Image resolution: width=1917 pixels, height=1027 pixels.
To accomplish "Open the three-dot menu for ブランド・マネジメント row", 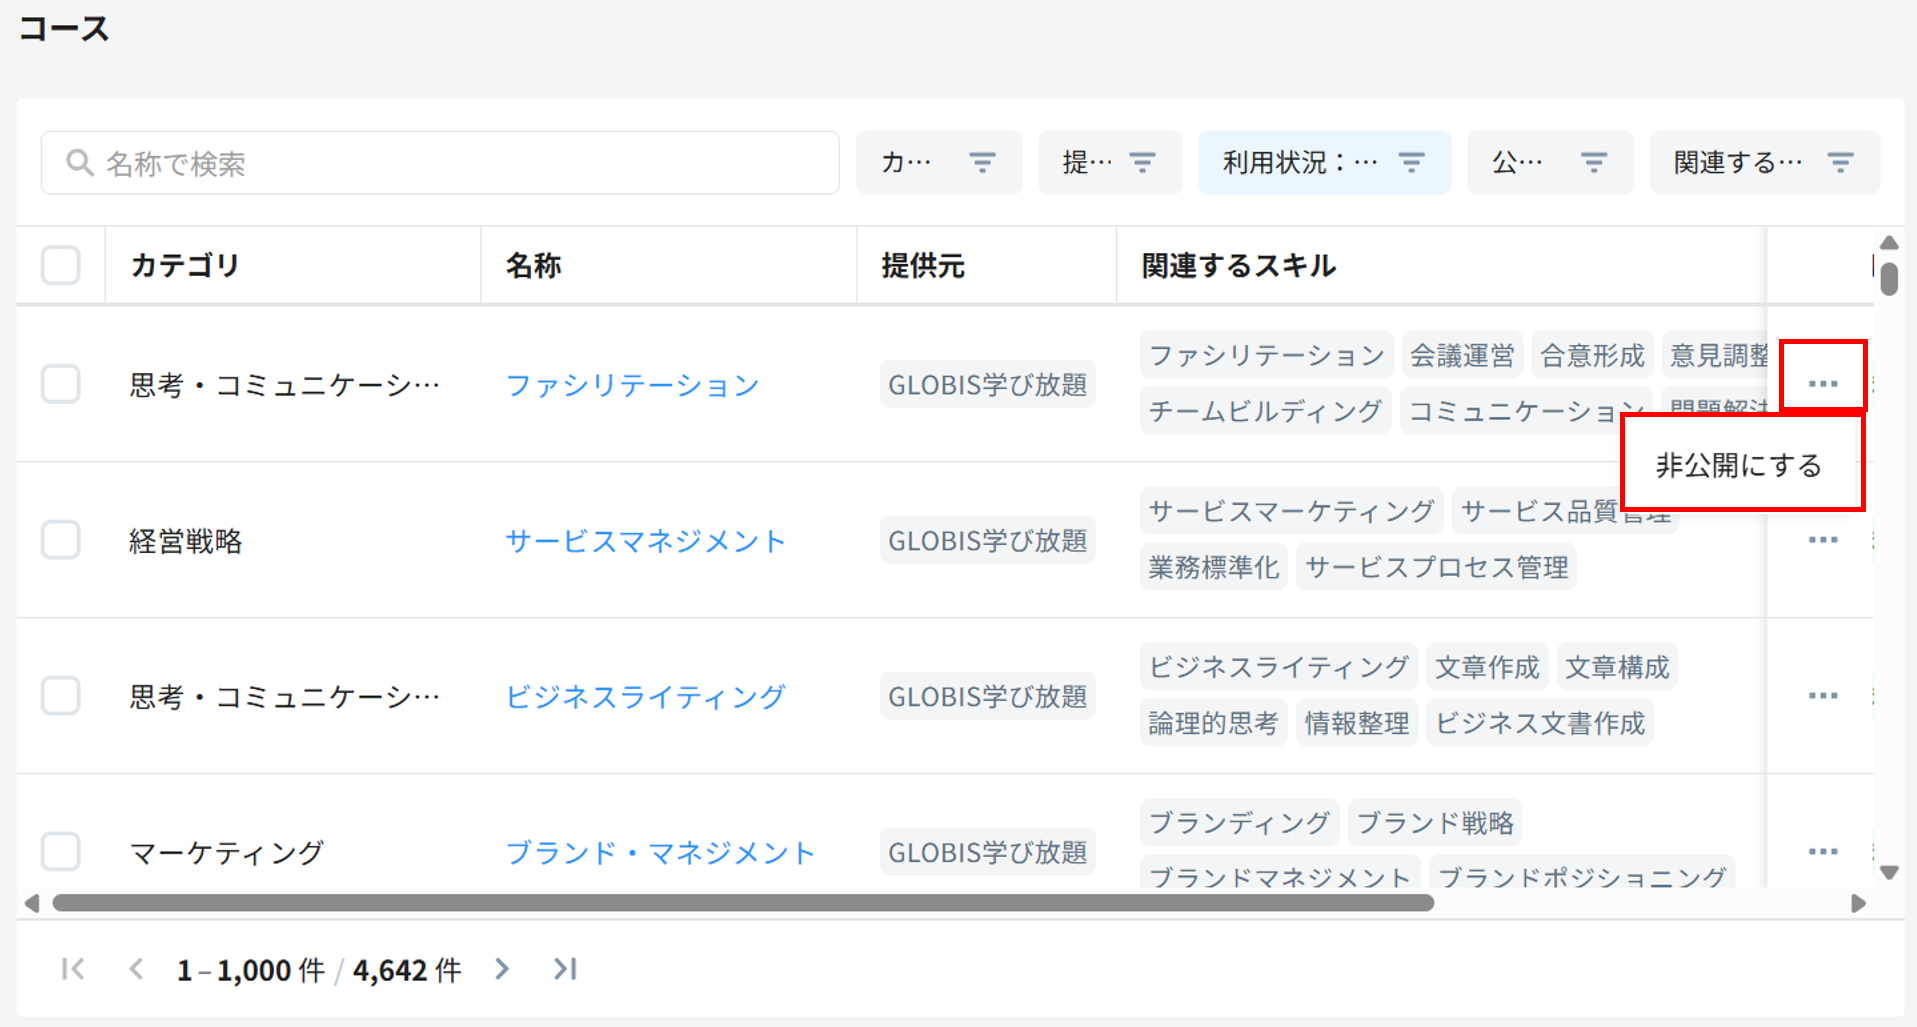I will coord(1822,852).
